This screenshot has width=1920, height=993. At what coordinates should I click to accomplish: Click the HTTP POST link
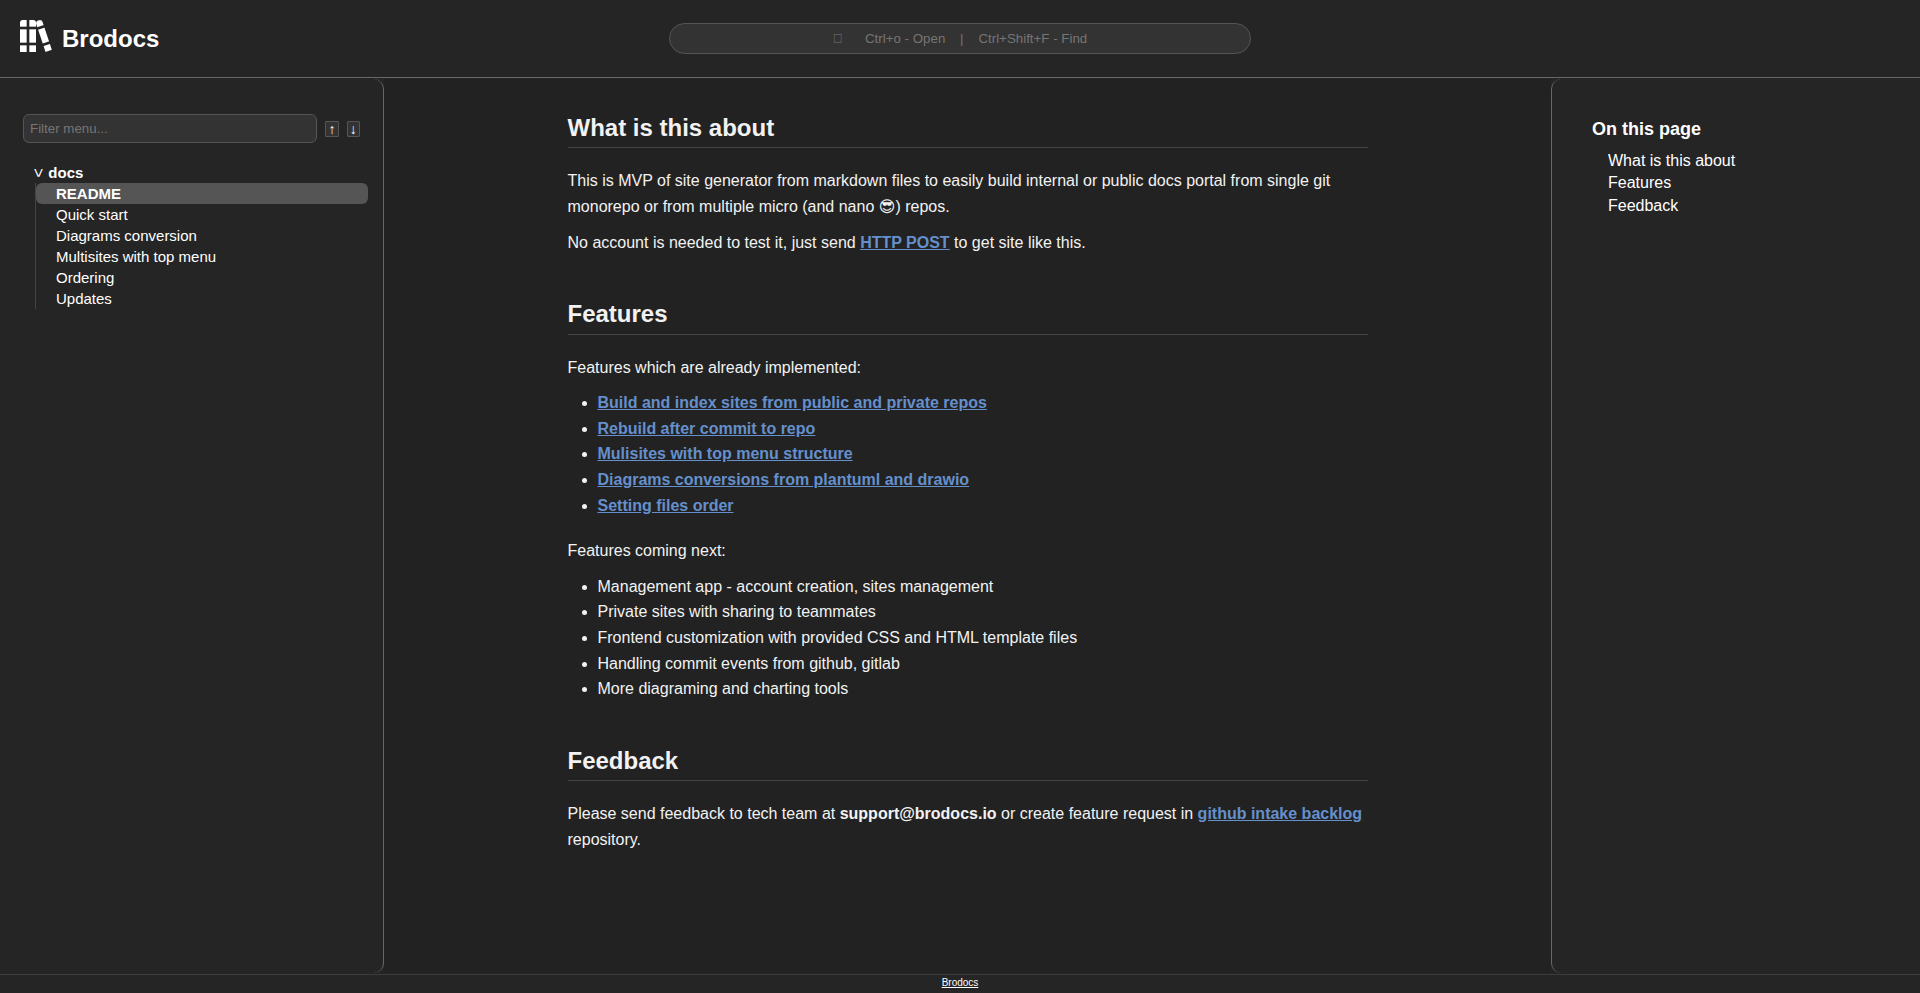904,242
